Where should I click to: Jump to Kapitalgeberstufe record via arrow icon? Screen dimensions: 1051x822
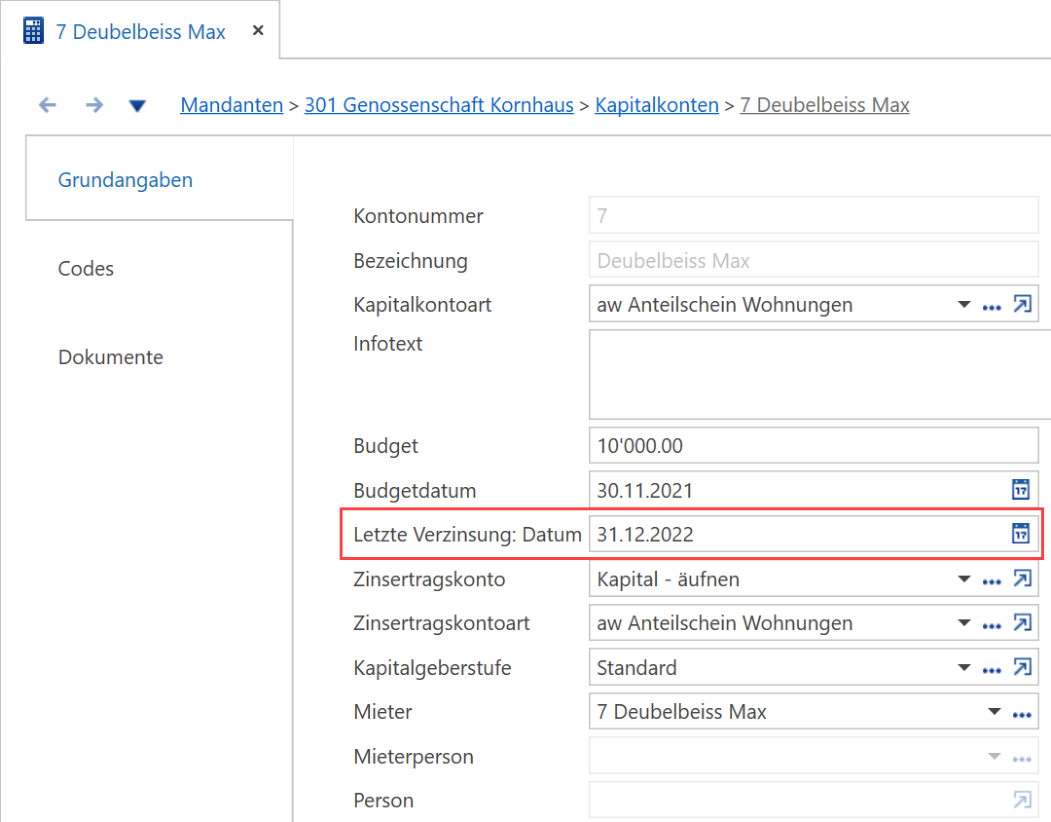point(1022,667)
